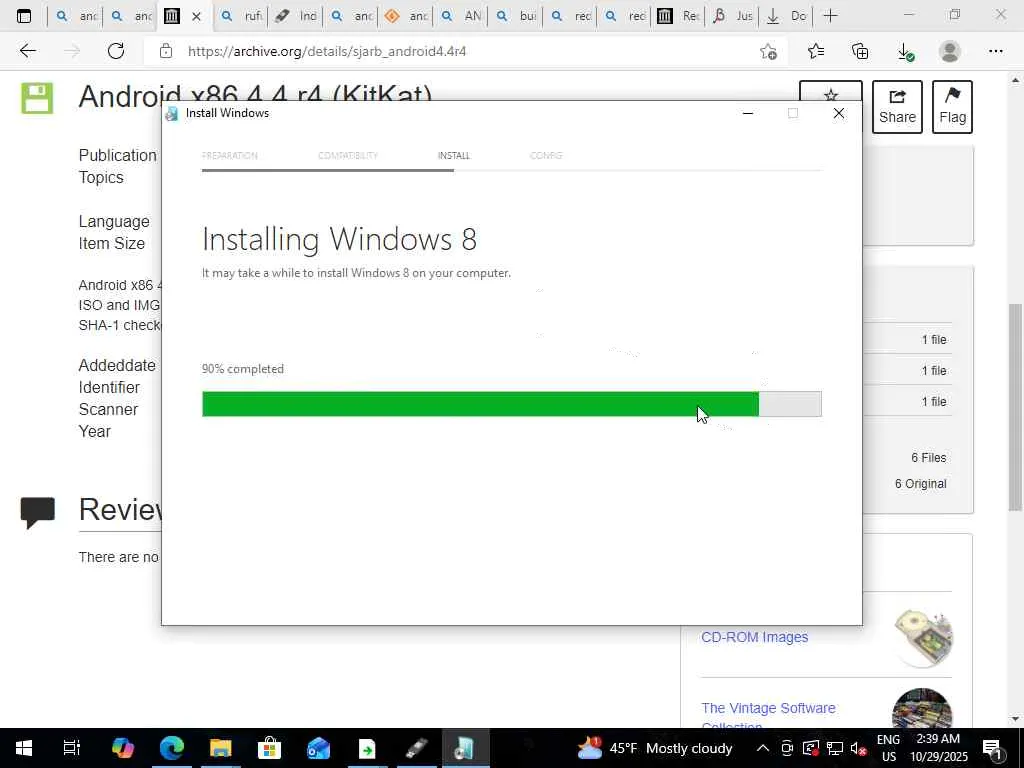This screenshot has height=768, width=1024.
Task: Click the '6 Files' text
Action: click(929, 458)
